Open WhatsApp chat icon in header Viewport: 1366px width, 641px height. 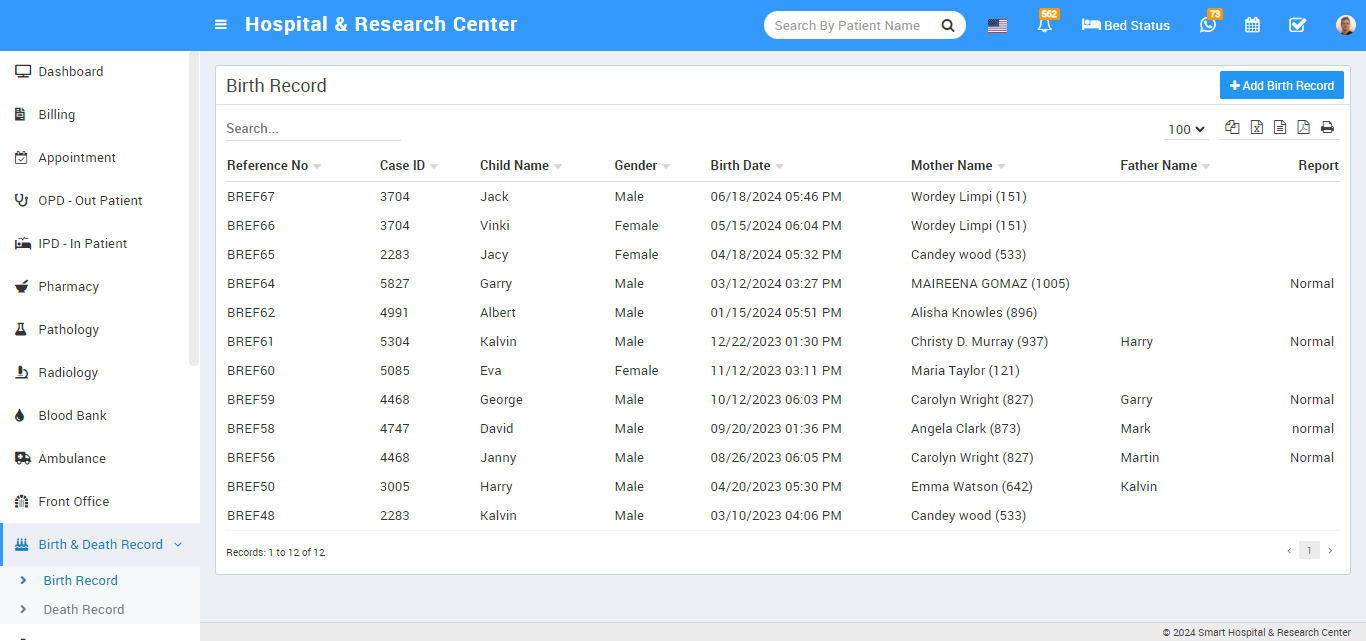coord(1208,26)
